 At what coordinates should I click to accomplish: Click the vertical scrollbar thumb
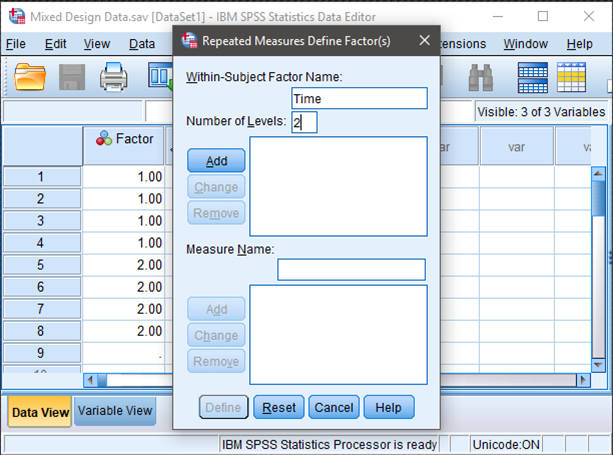click(x=599, y=199)
